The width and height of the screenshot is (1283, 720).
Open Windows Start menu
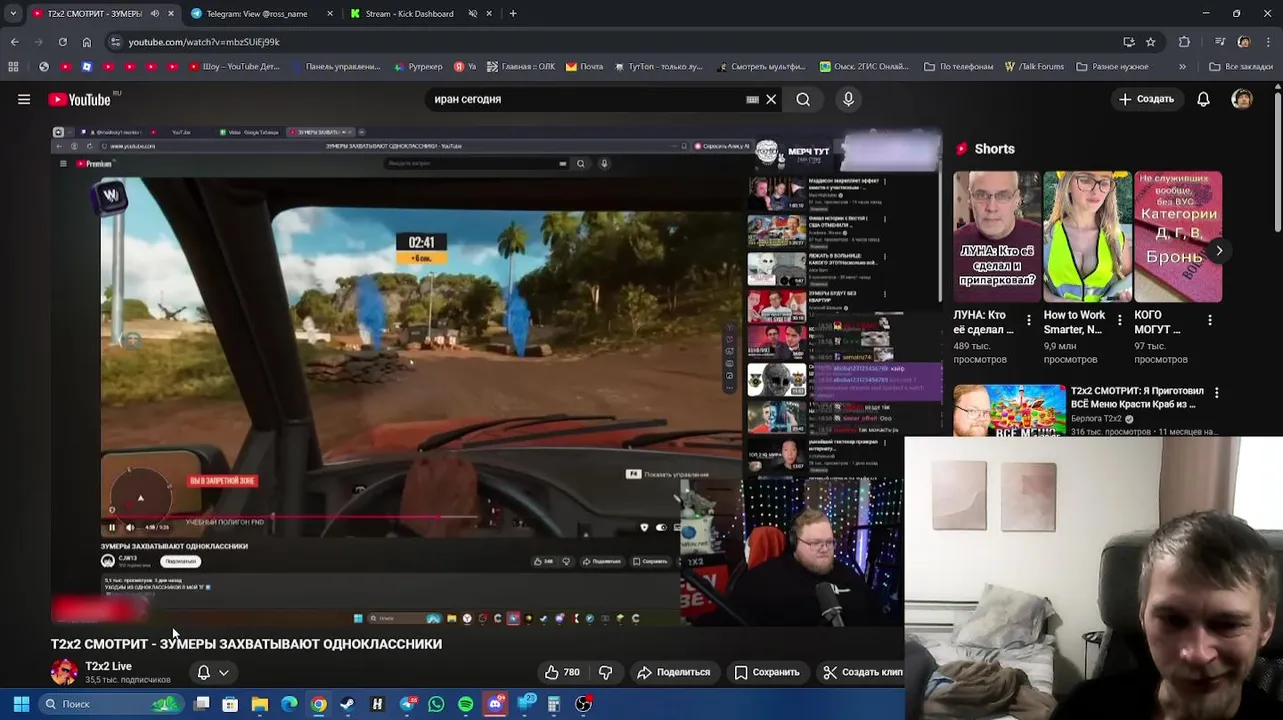coord(21,704)
